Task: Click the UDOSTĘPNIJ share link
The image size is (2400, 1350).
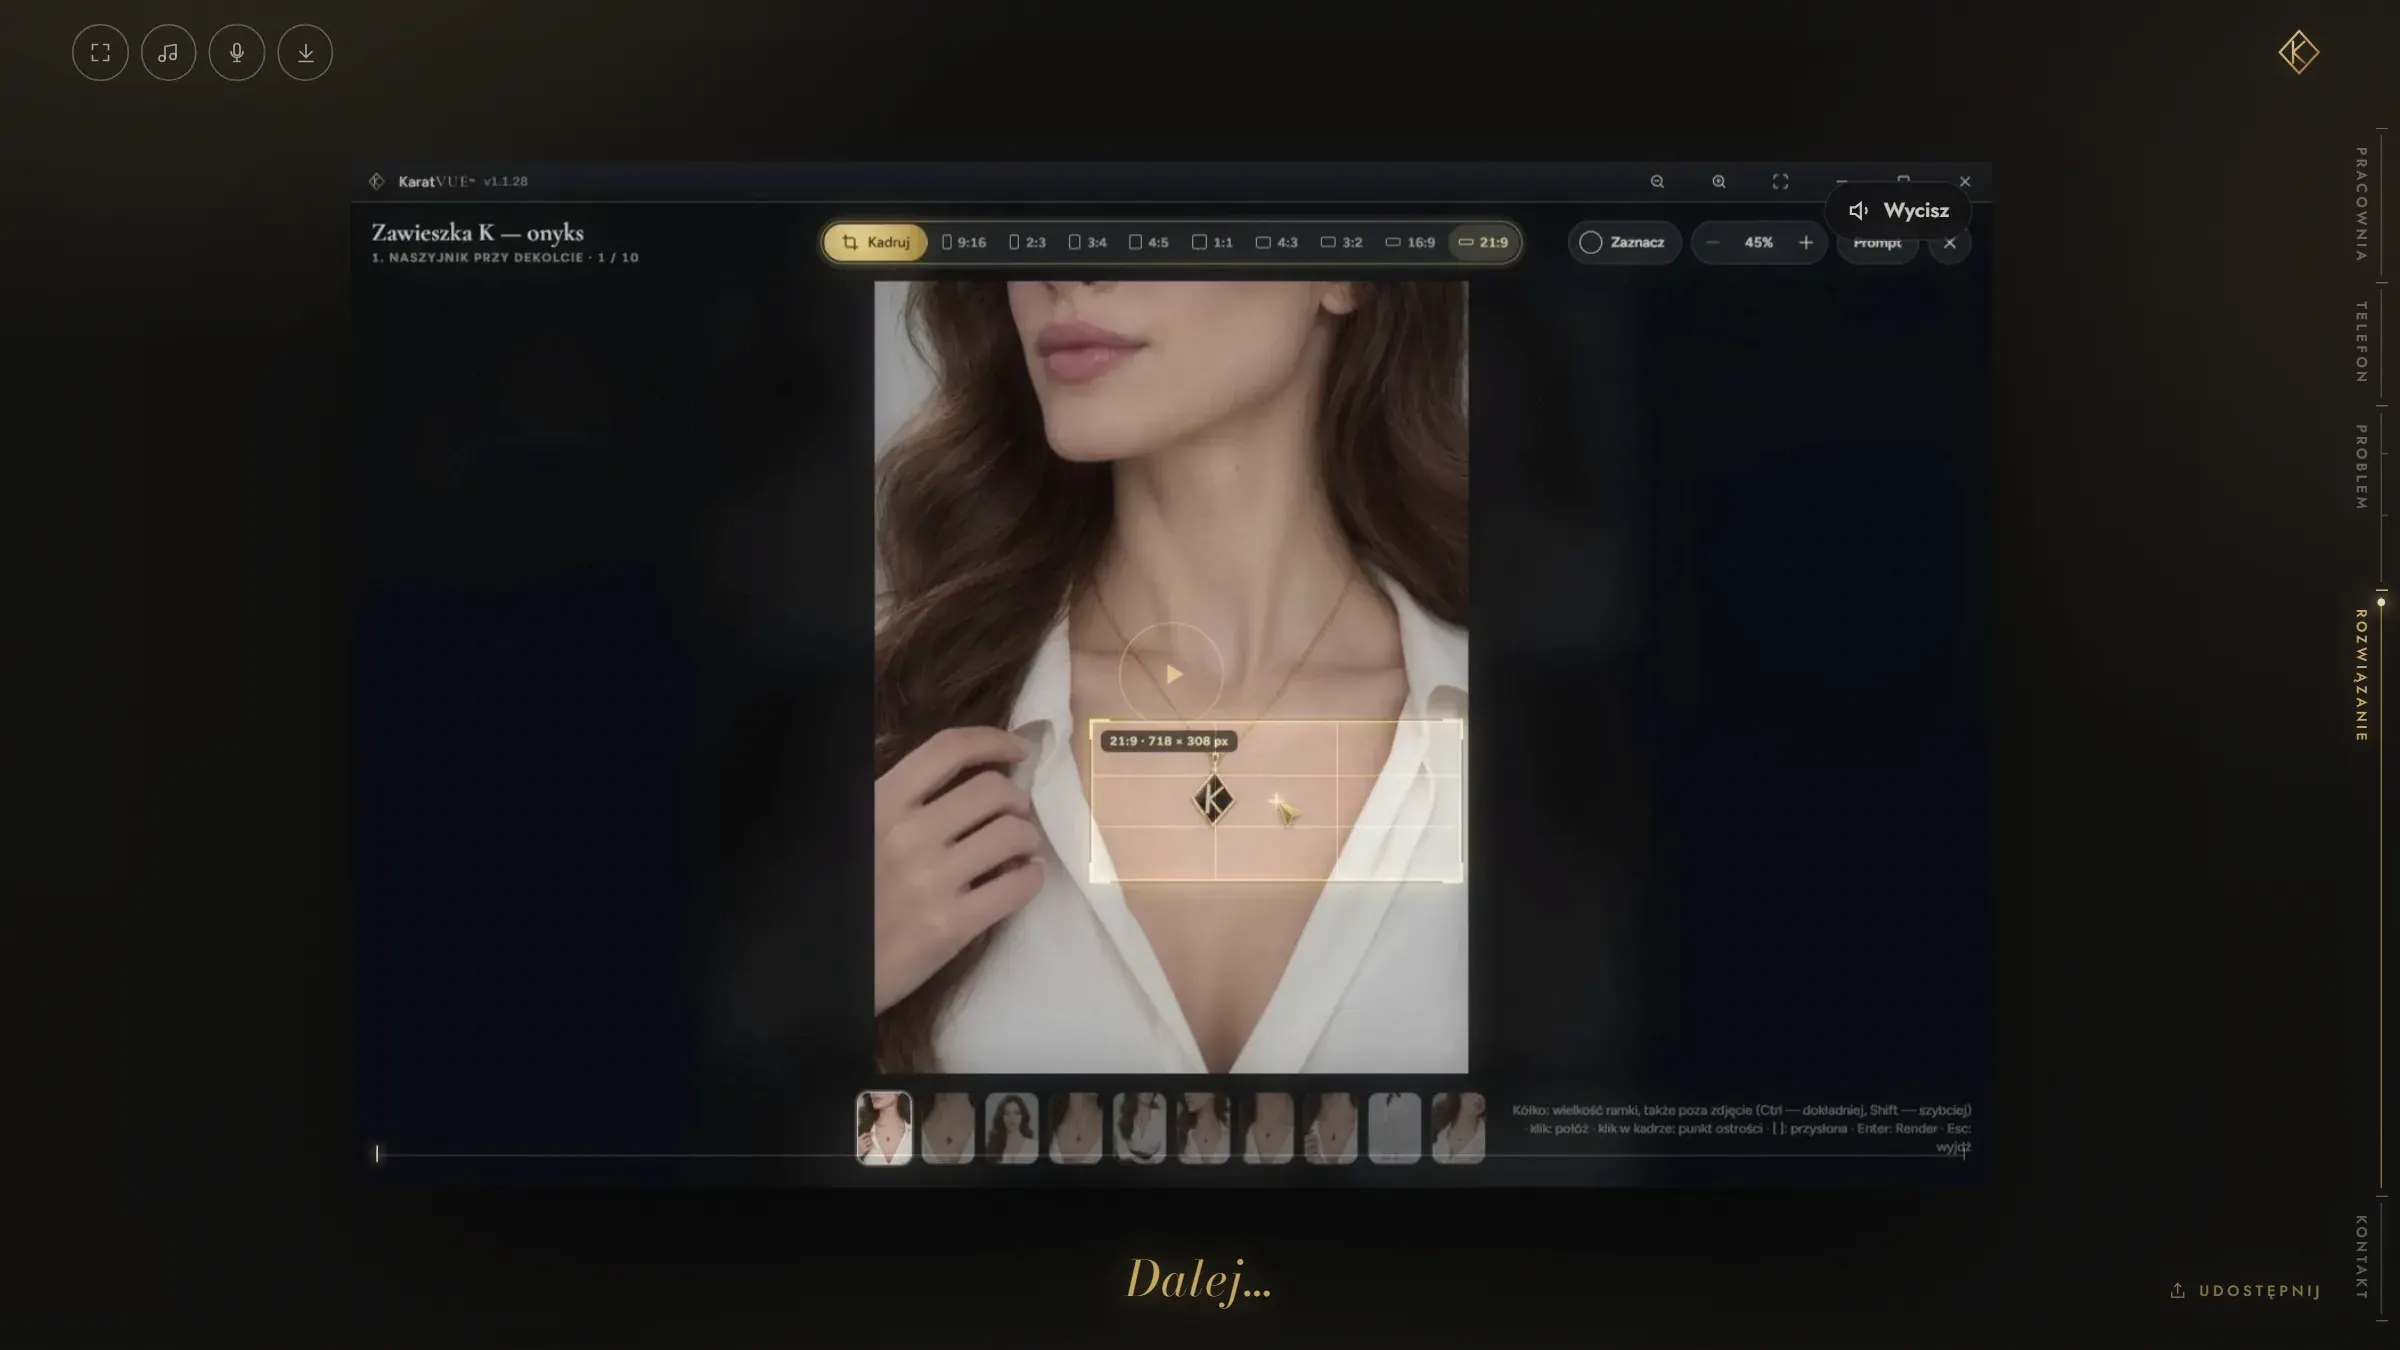Action: tap(2246, 1291)
